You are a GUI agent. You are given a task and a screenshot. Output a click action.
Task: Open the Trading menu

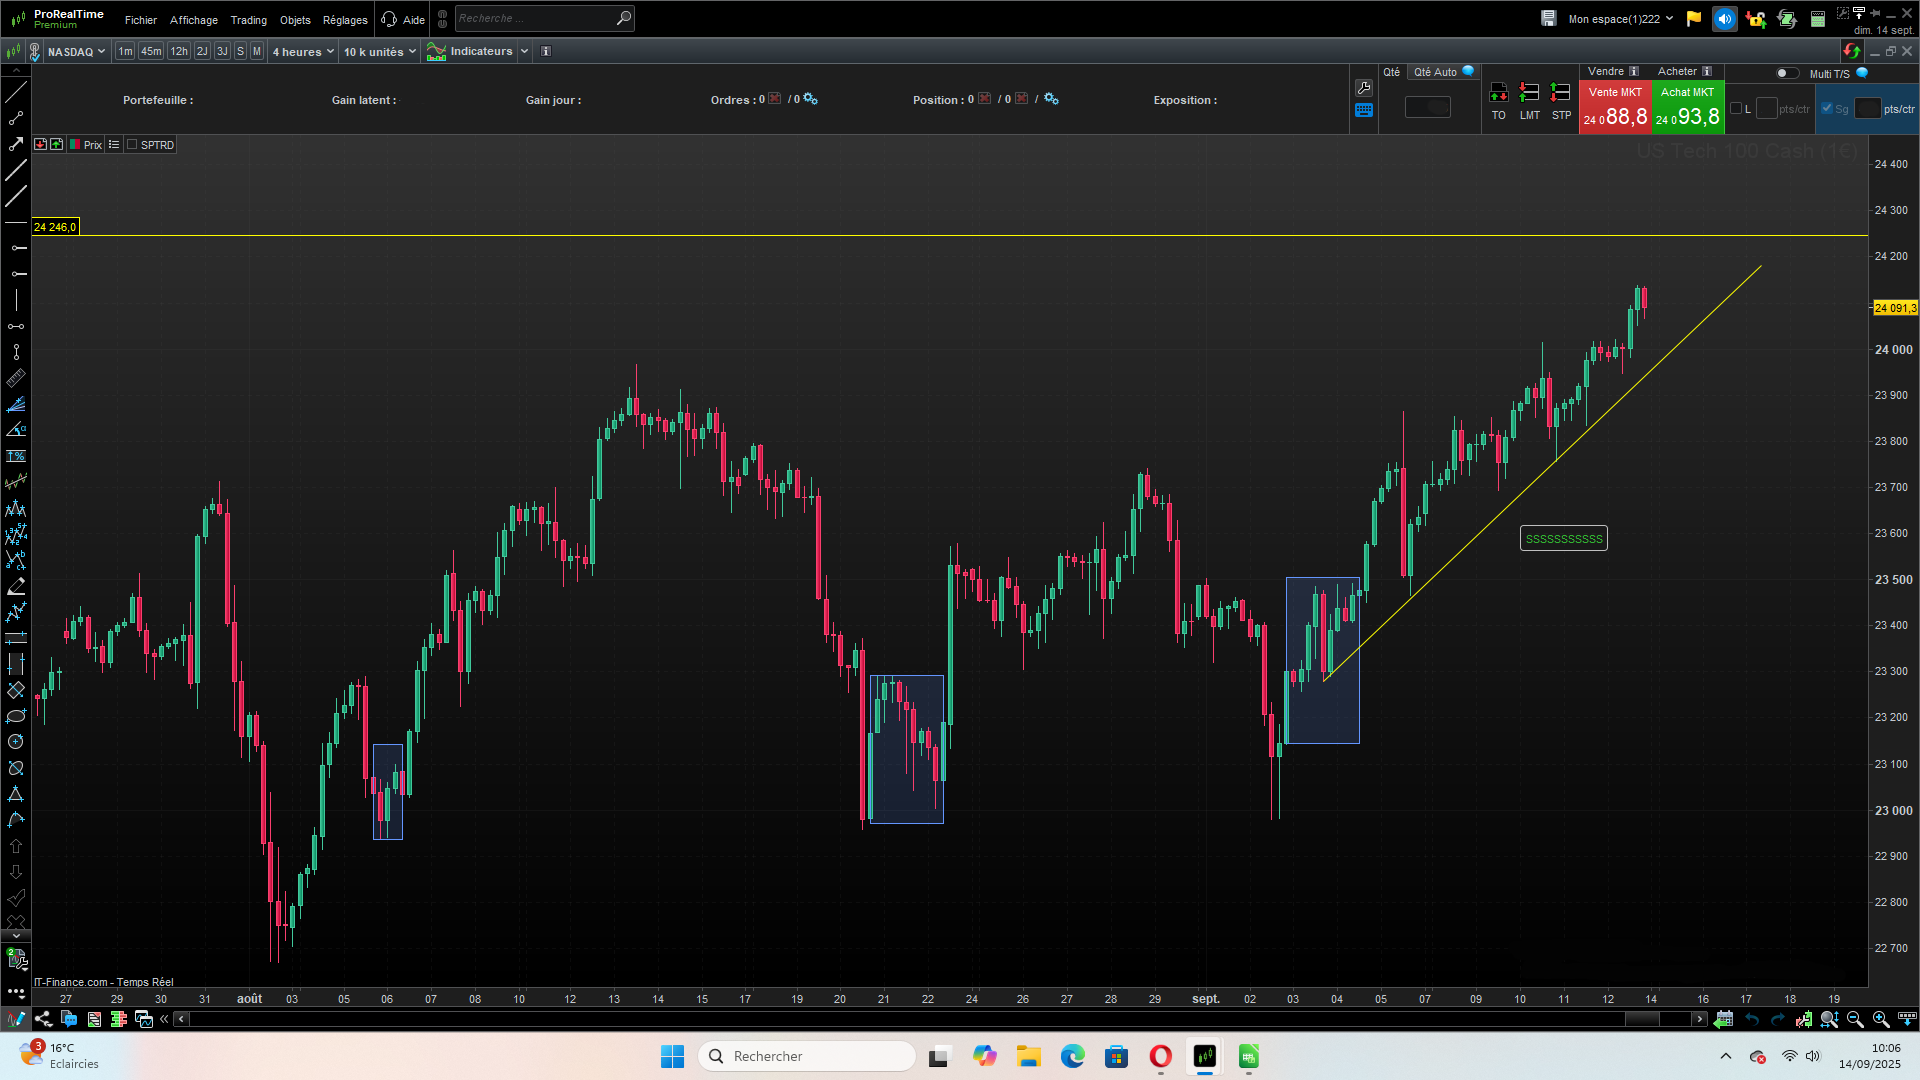coord(248,20)
